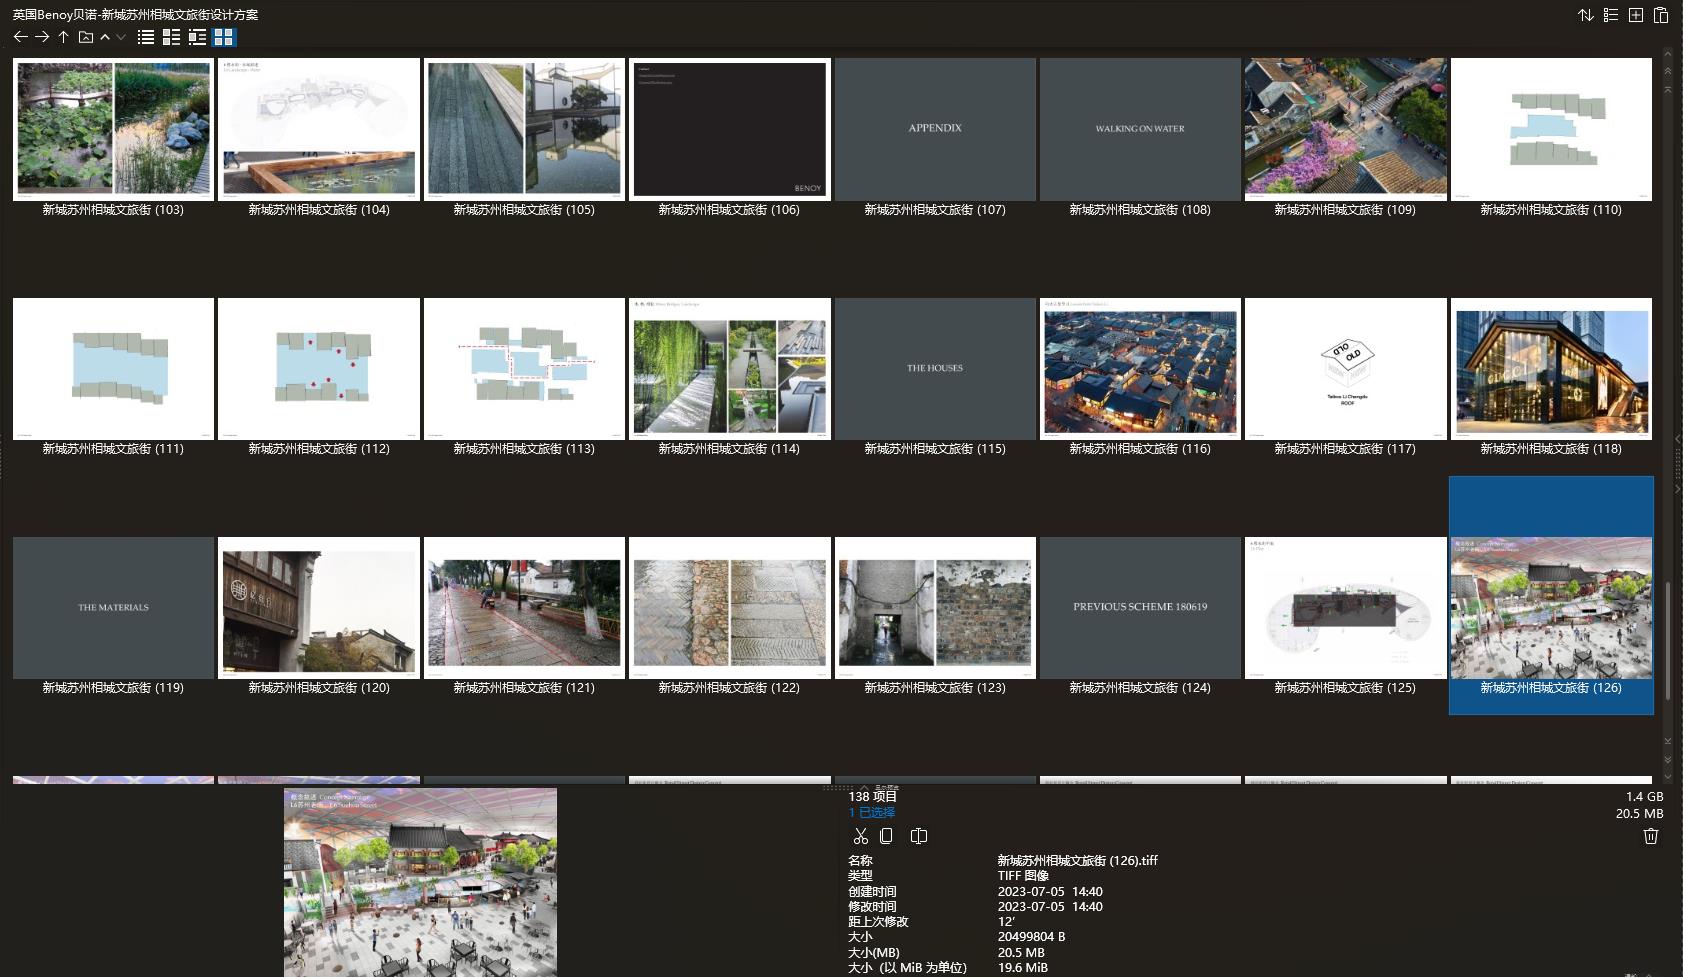Switch to plain list view mode
Screen dimensions: 1683x977
[146, 37]
